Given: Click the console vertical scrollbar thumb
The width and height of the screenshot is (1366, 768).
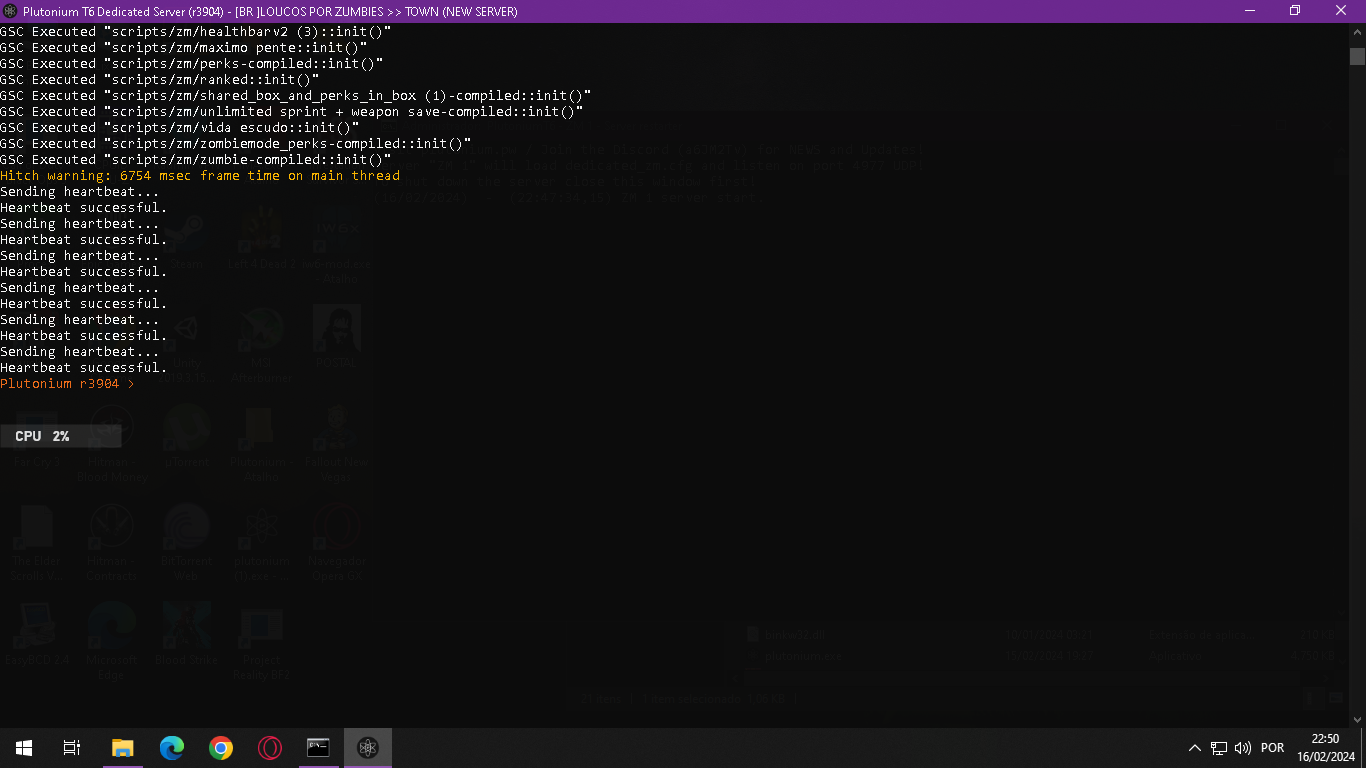Looking at the screenshot, I should click(1357, 56).
